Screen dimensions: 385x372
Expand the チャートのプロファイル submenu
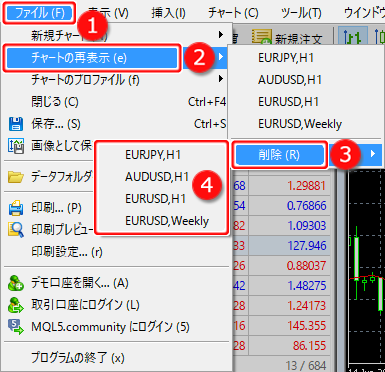pos(221,79)
